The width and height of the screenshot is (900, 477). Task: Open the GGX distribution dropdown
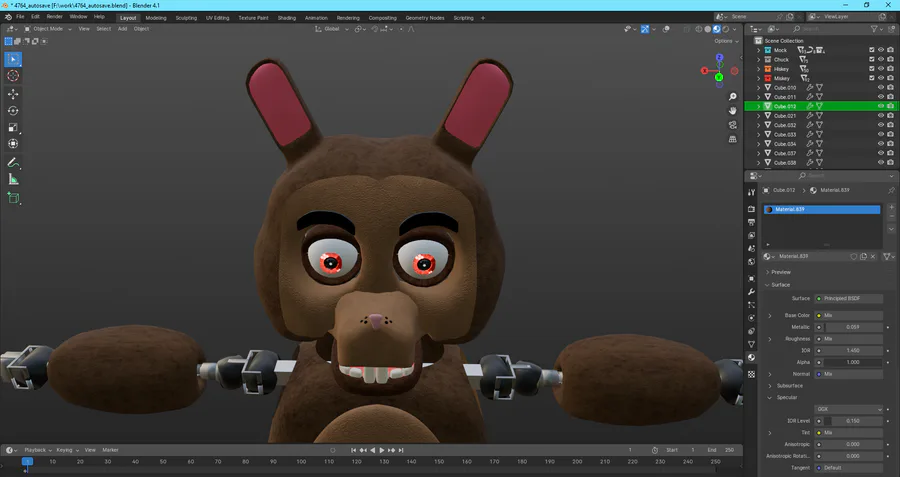pyautogui.click(x=848, y=409)
